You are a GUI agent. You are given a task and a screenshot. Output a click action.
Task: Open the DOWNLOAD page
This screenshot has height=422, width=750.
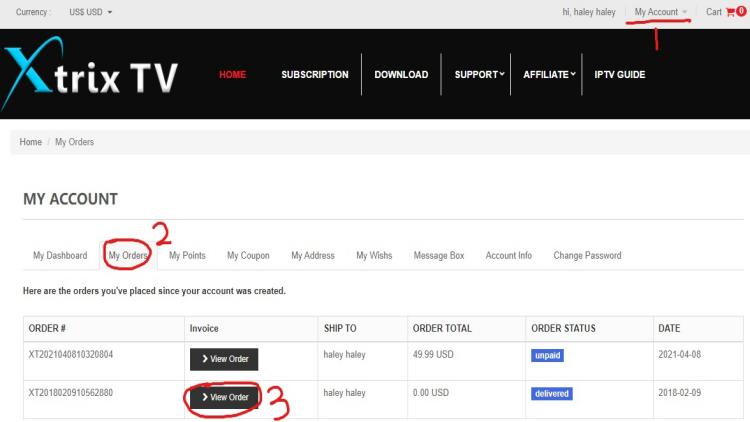pos(401,75)
